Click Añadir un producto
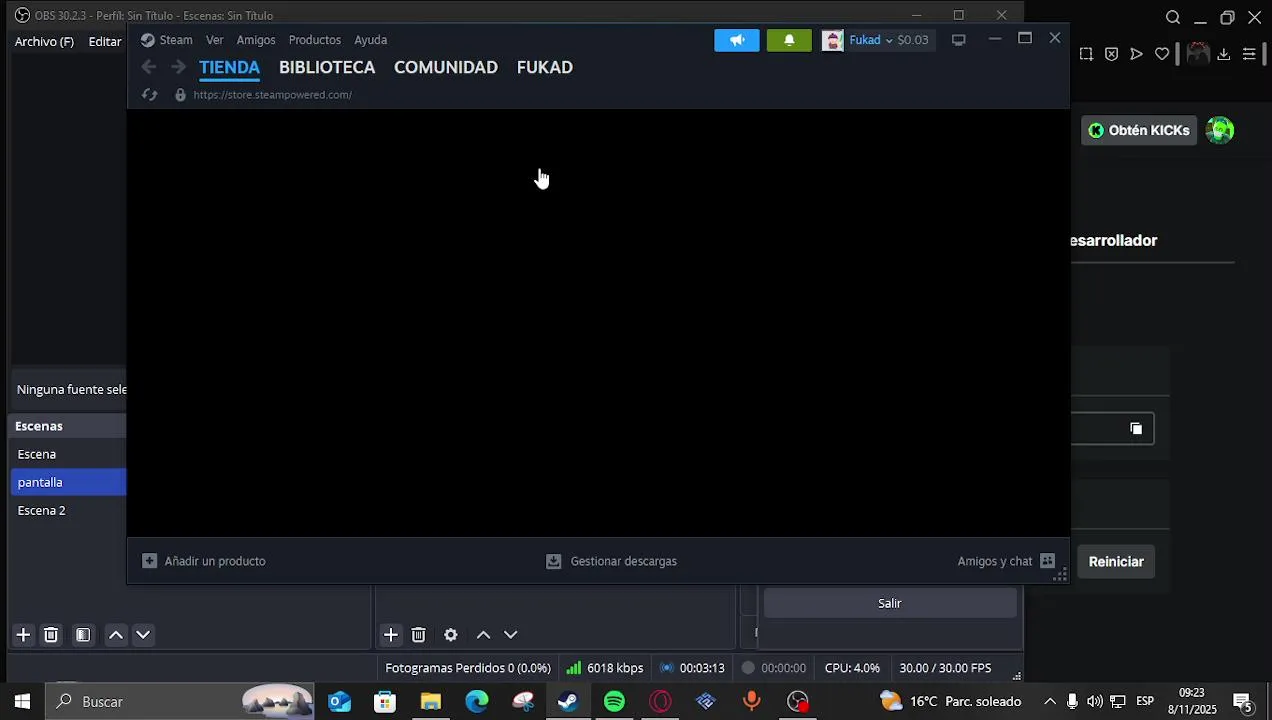Screen dimensions: 1272x720 (x=204, y=561)
